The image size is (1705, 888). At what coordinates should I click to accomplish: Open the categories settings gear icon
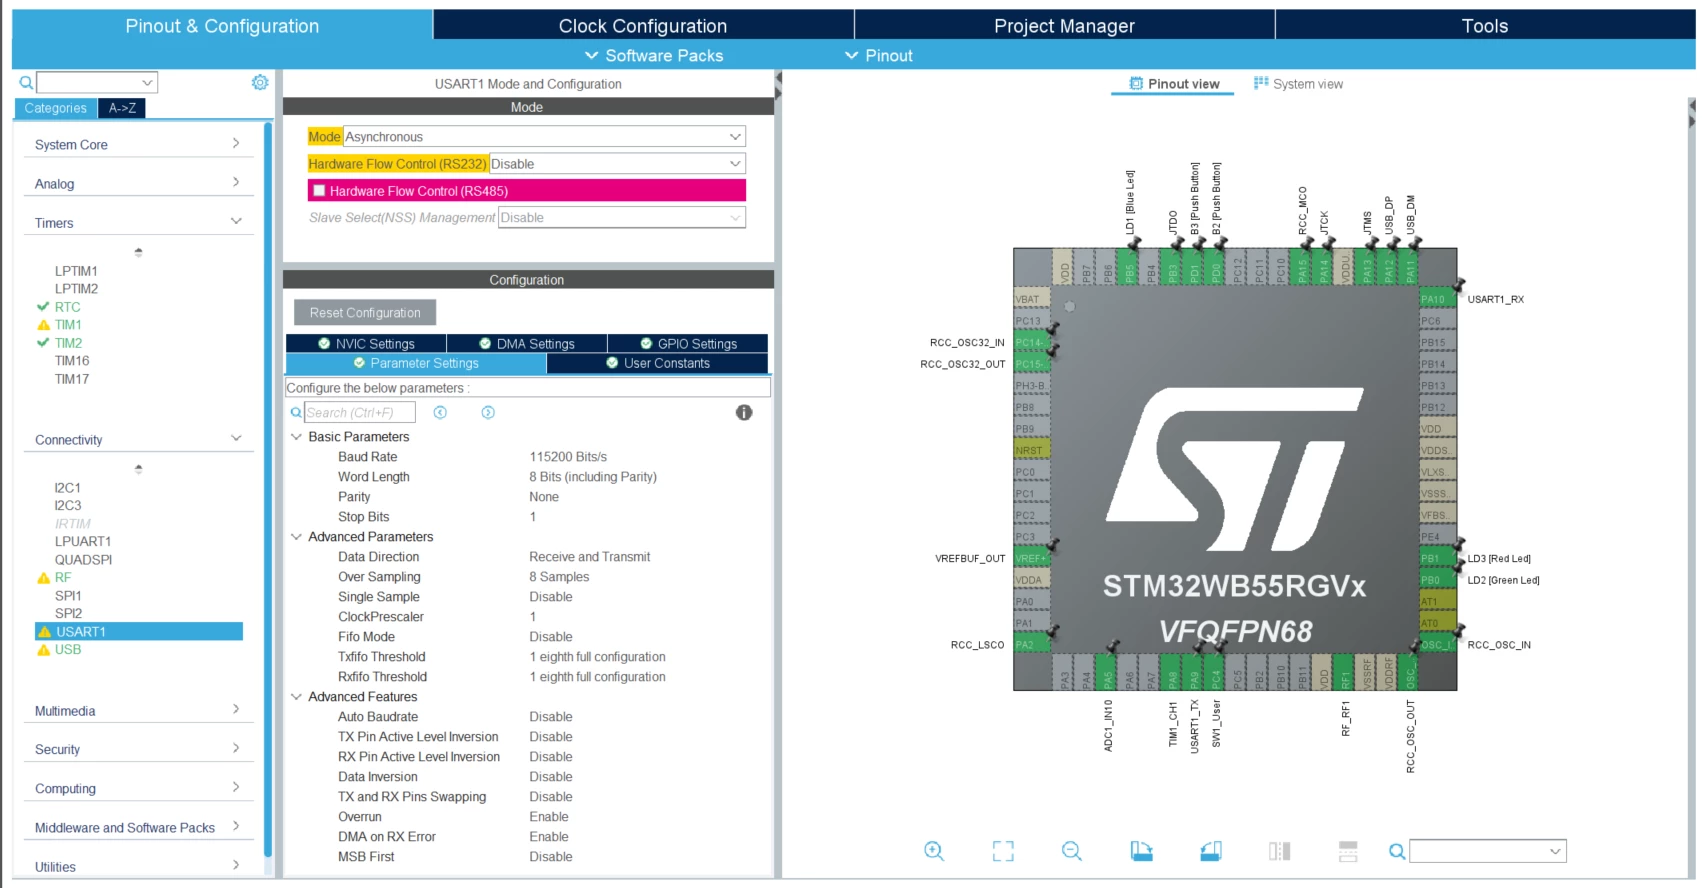260,82
